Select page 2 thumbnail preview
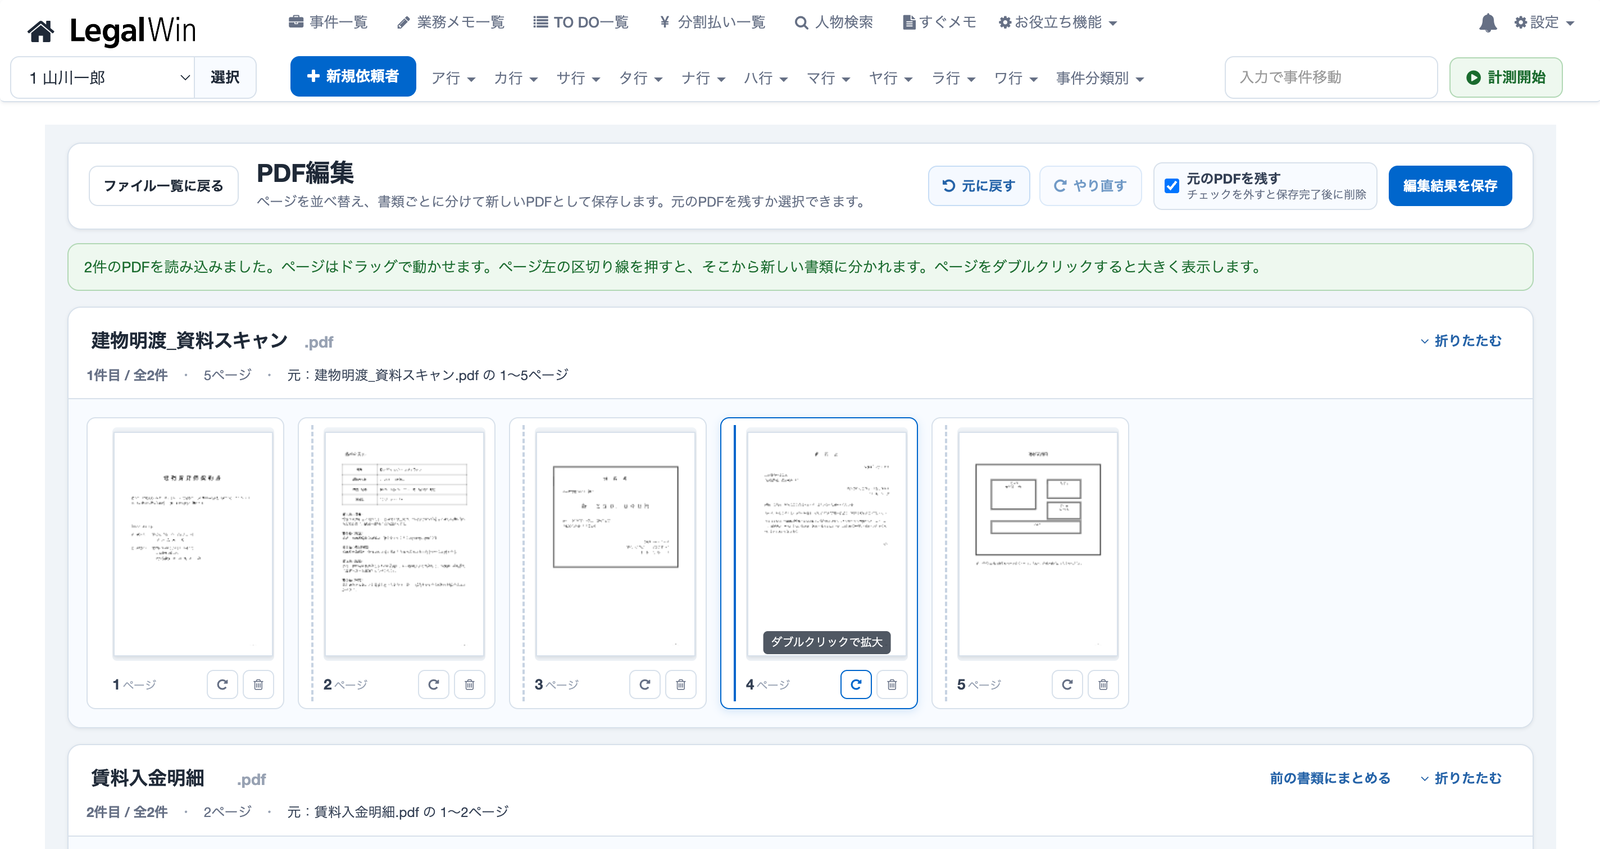The image size is (1600, 849). [404, 544]
